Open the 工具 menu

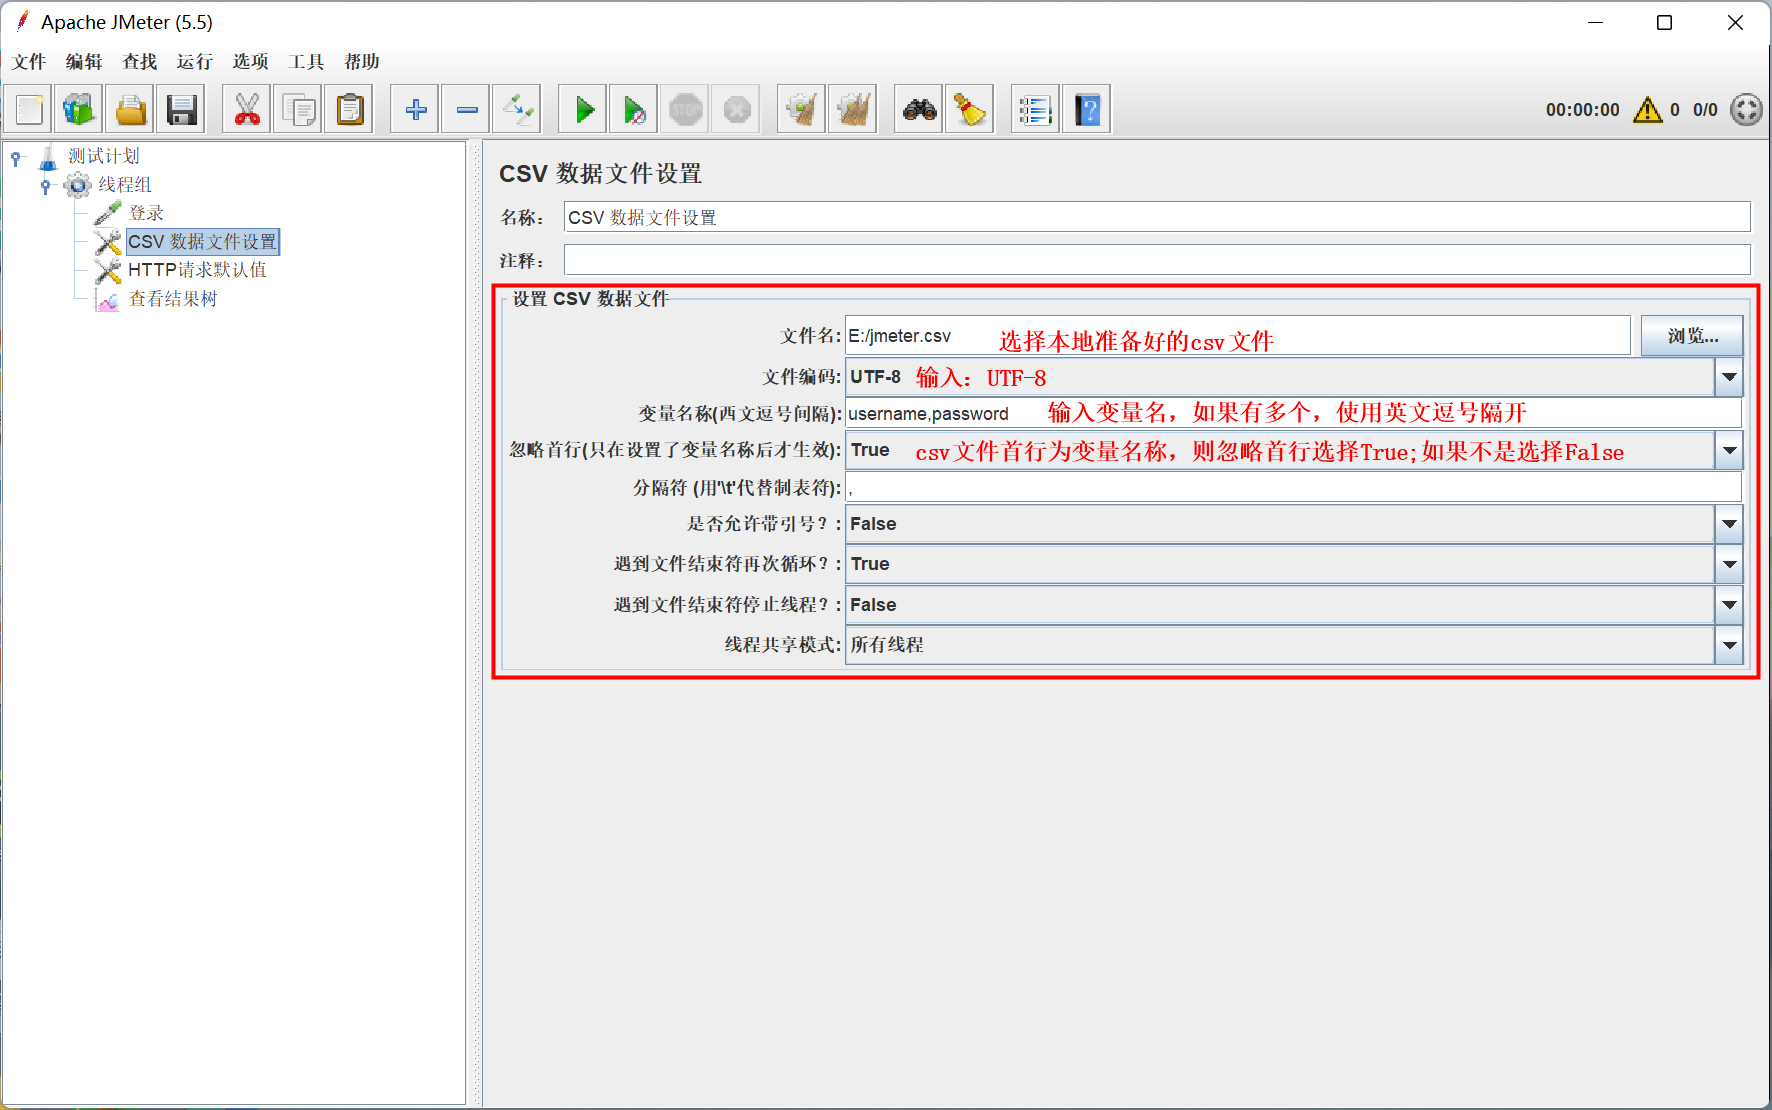coord(306,62)
